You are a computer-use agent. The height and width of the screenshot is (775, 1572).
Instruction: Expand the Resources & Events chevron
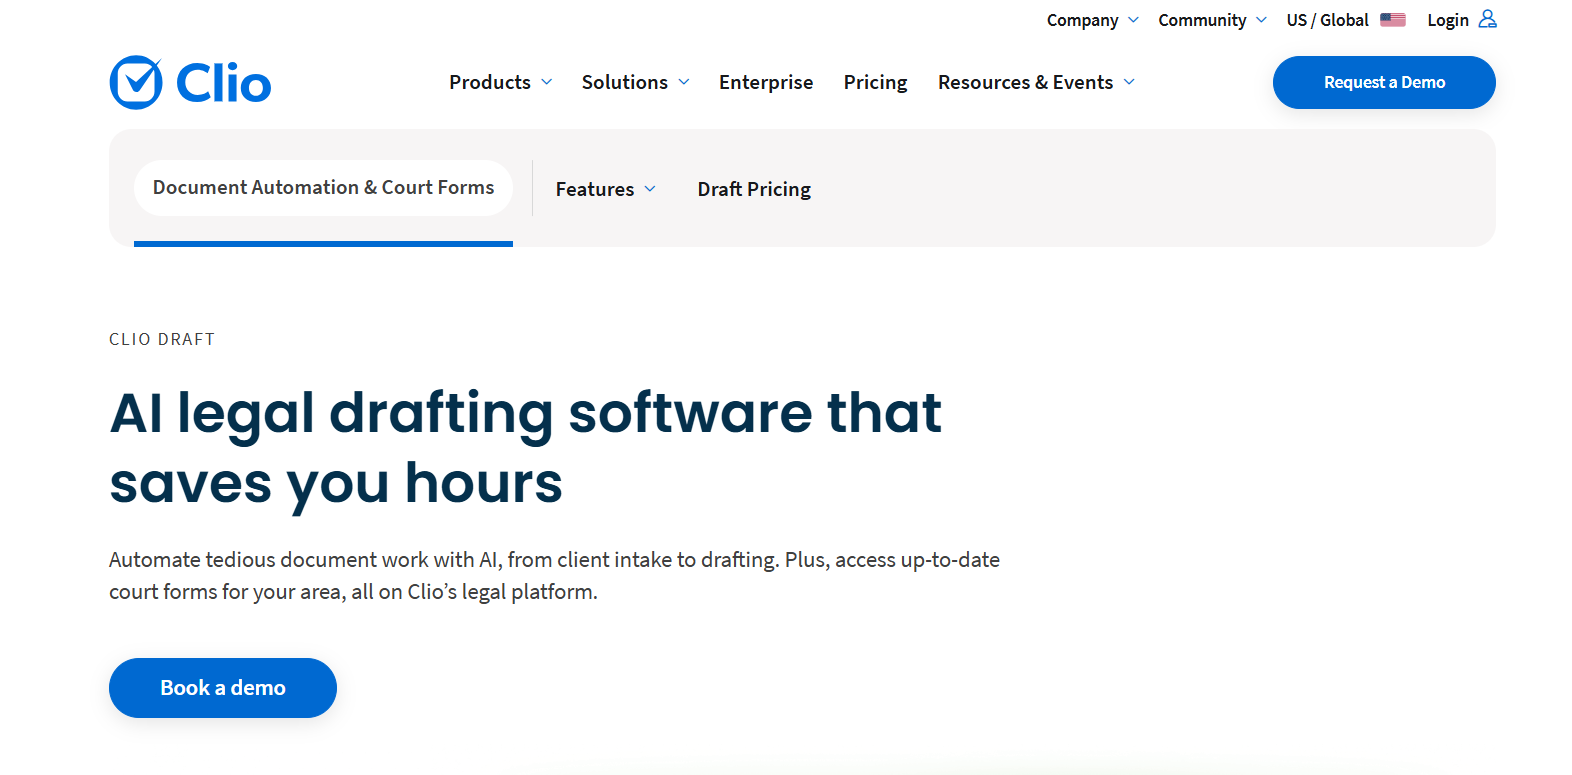coord(1129,82)
